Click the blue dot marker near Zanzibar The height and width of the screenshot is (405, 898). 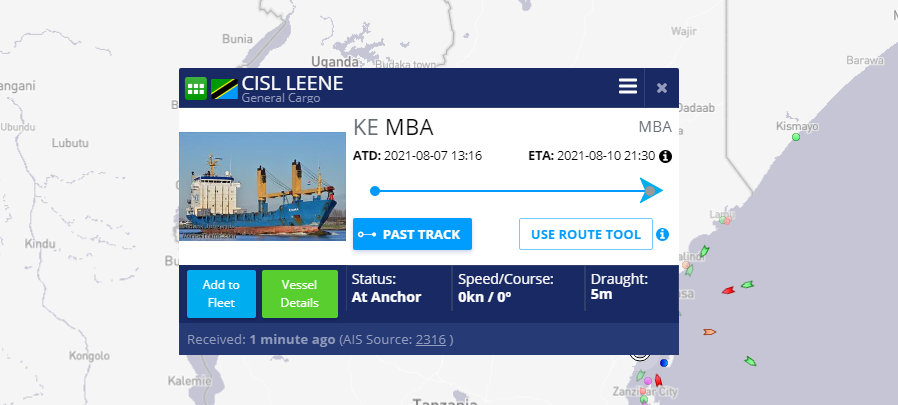[x=664, y=363]
